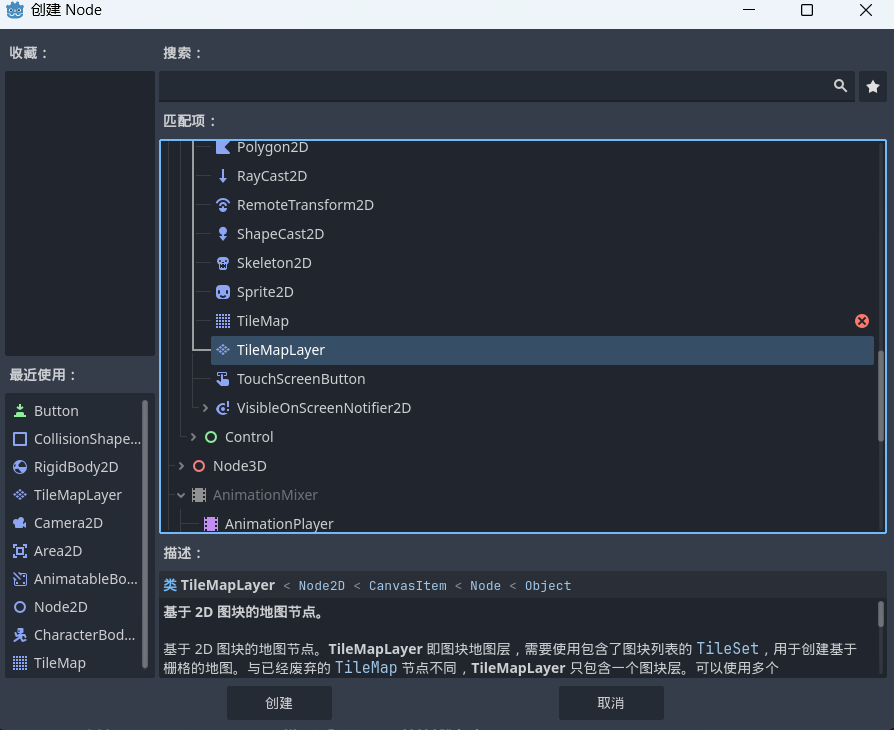
Task: Select the RayCast2D arrow icon
Action: click(x=223, y=176)
